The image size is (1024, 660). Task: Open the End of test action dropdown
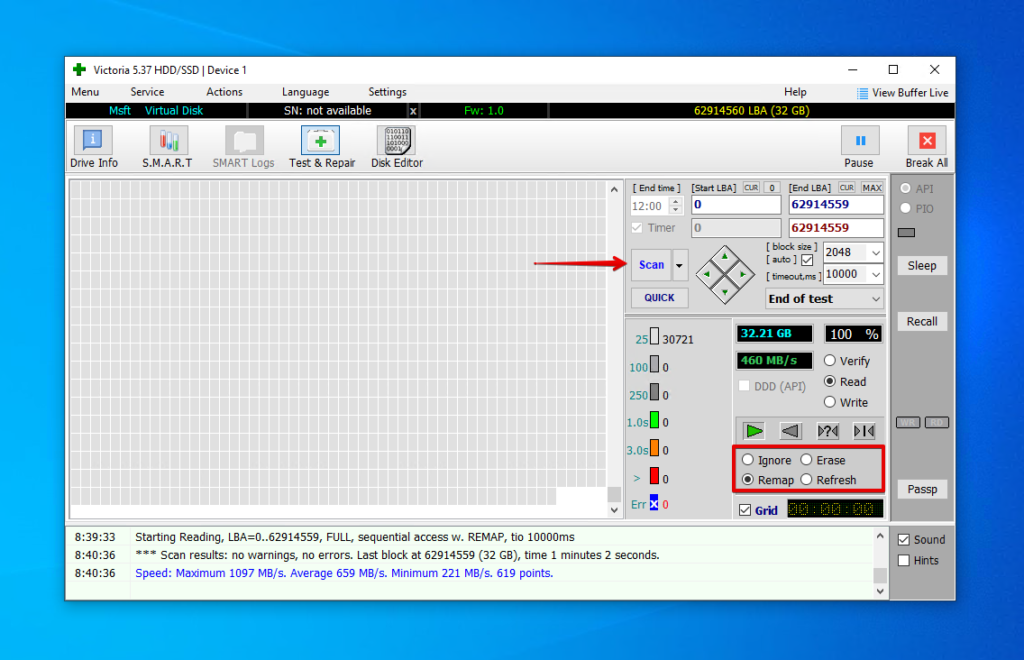click(824, 298)
